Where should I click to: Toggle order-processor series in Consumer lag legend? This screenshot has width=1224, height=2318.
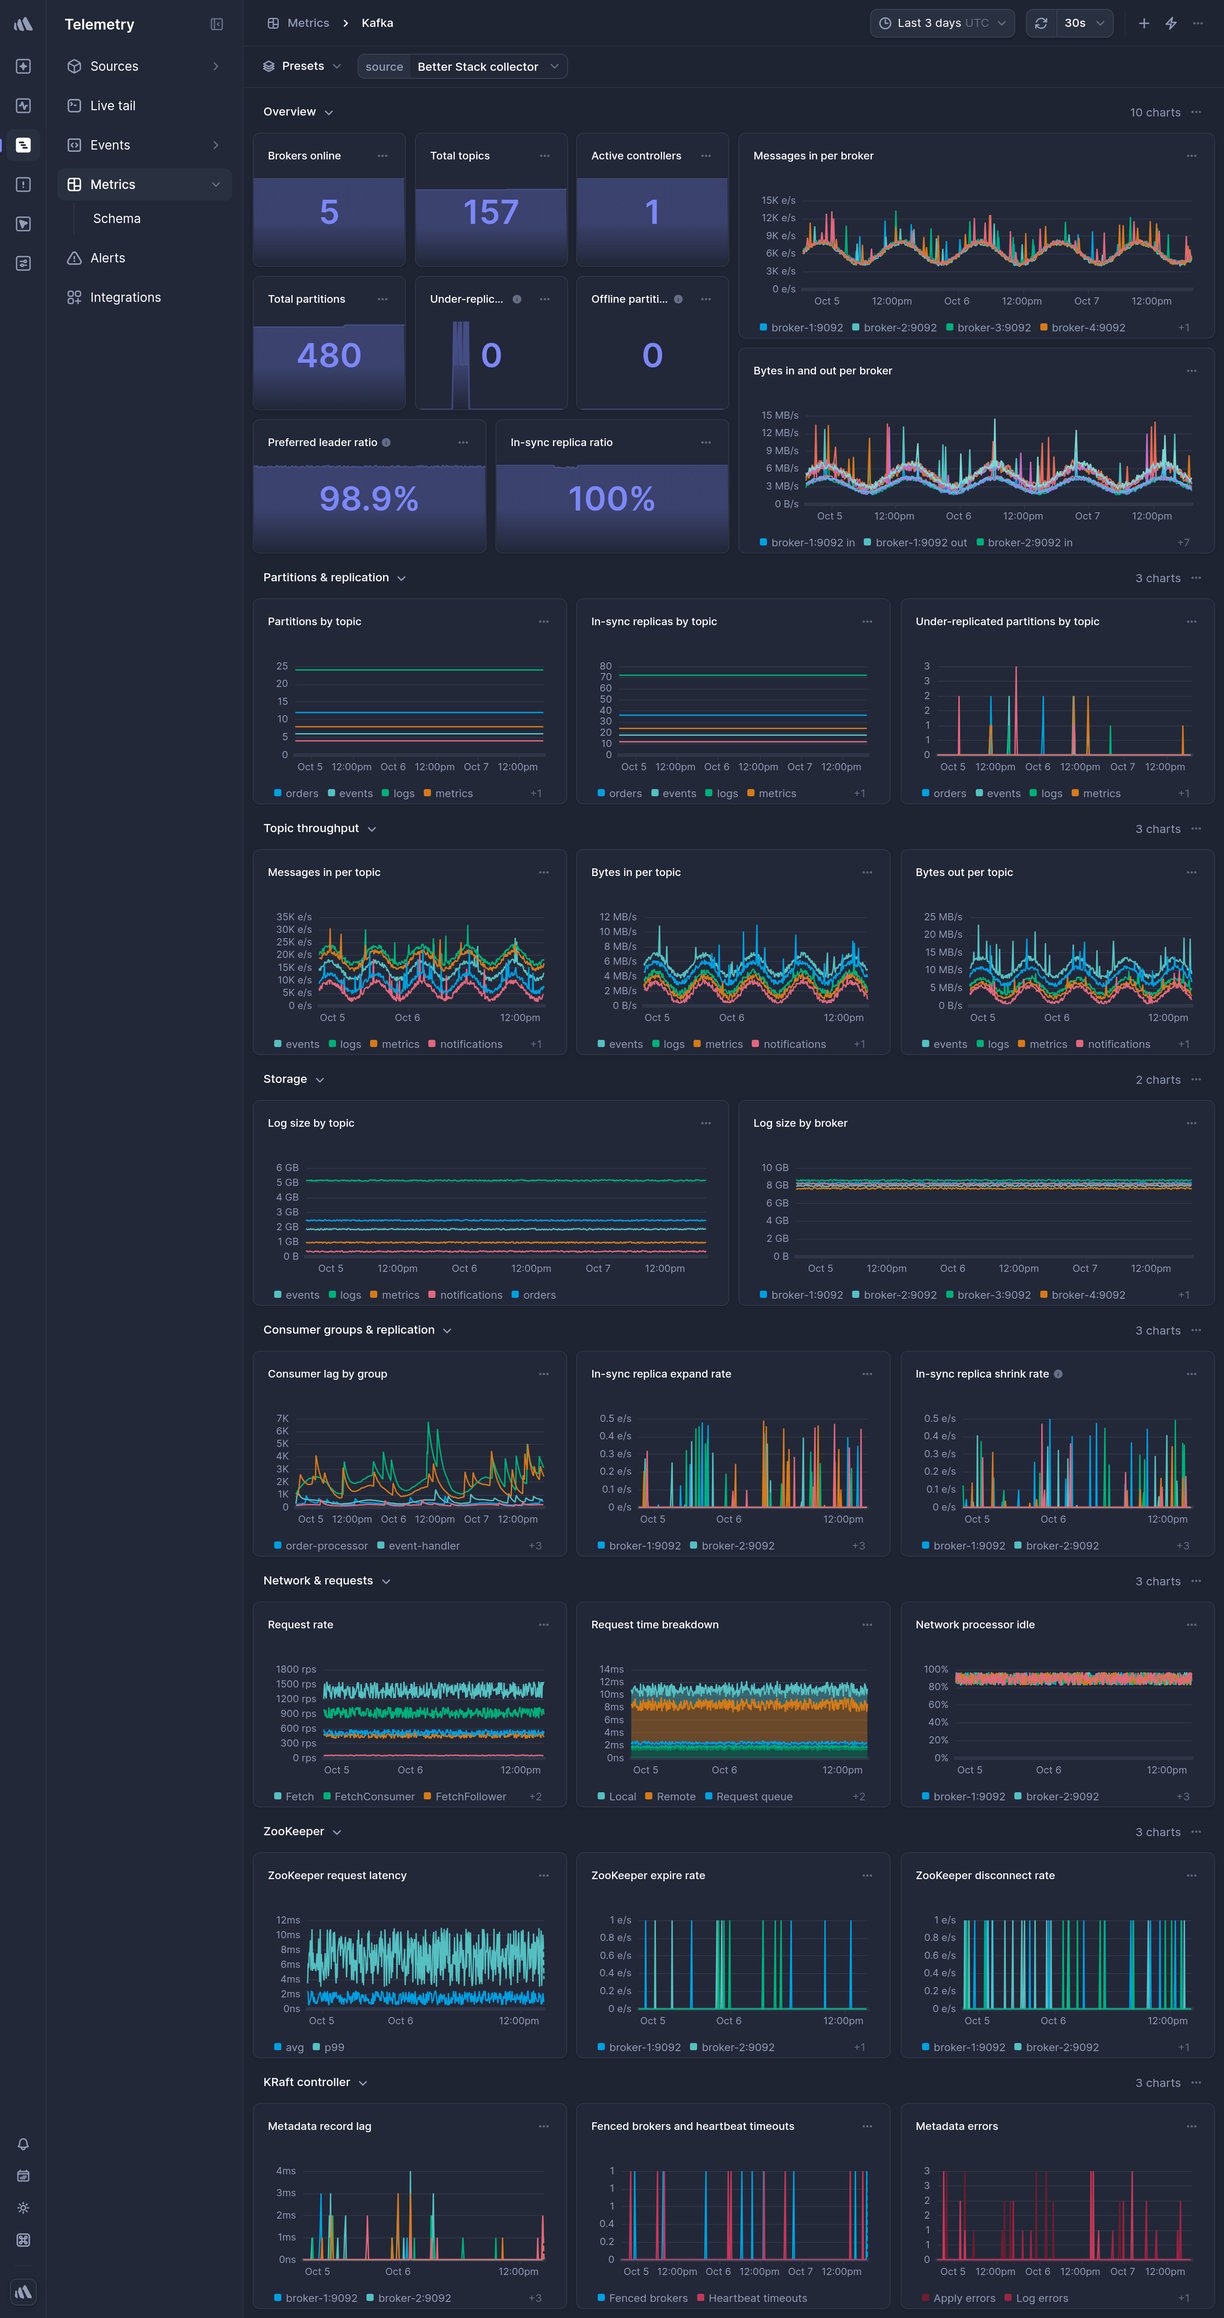click(x=321, y=1546)
